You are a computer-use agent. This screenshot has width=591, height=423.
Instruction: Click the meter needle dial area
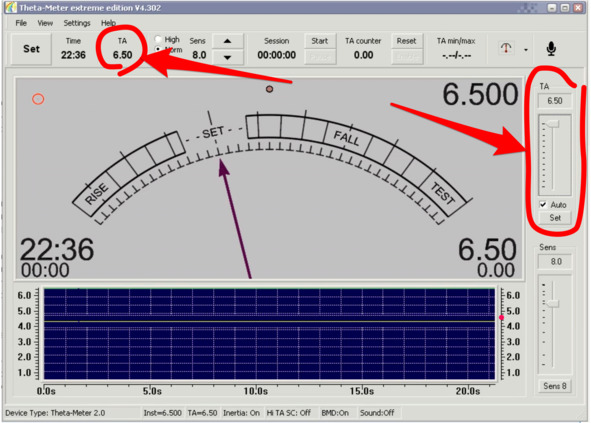coord(269,178)
